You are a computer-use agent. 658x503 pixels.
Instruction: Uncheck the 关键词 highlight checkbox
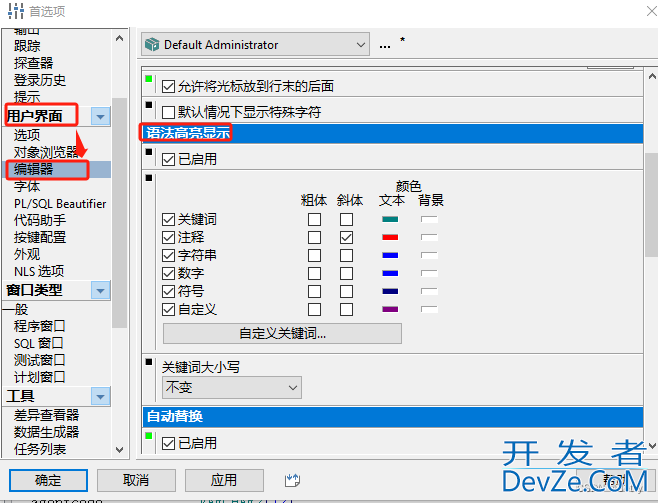(x=168, y=219)
